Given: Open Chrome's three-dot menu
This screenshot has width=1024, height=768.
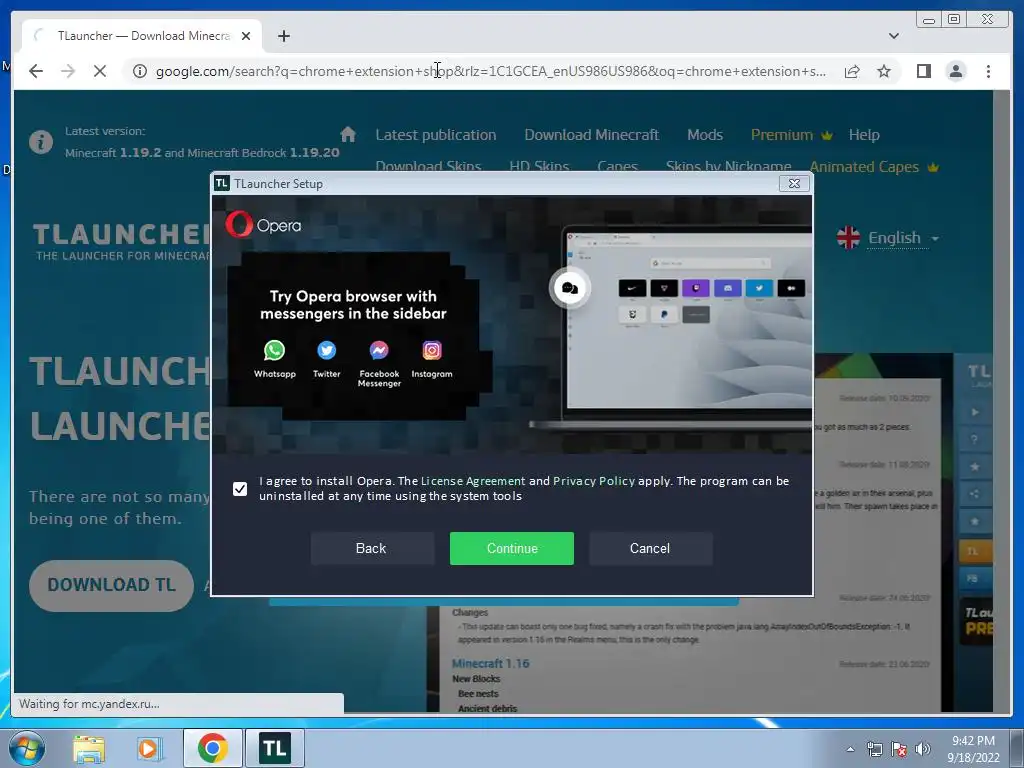Looking at the screenshot, I should 988,71.
